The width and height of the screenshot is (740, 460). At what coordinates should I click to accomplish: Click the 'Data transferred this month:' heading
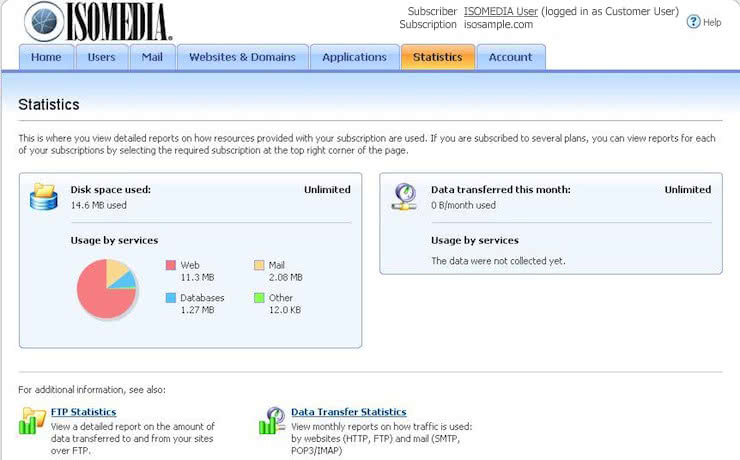[x=501, y=190]
